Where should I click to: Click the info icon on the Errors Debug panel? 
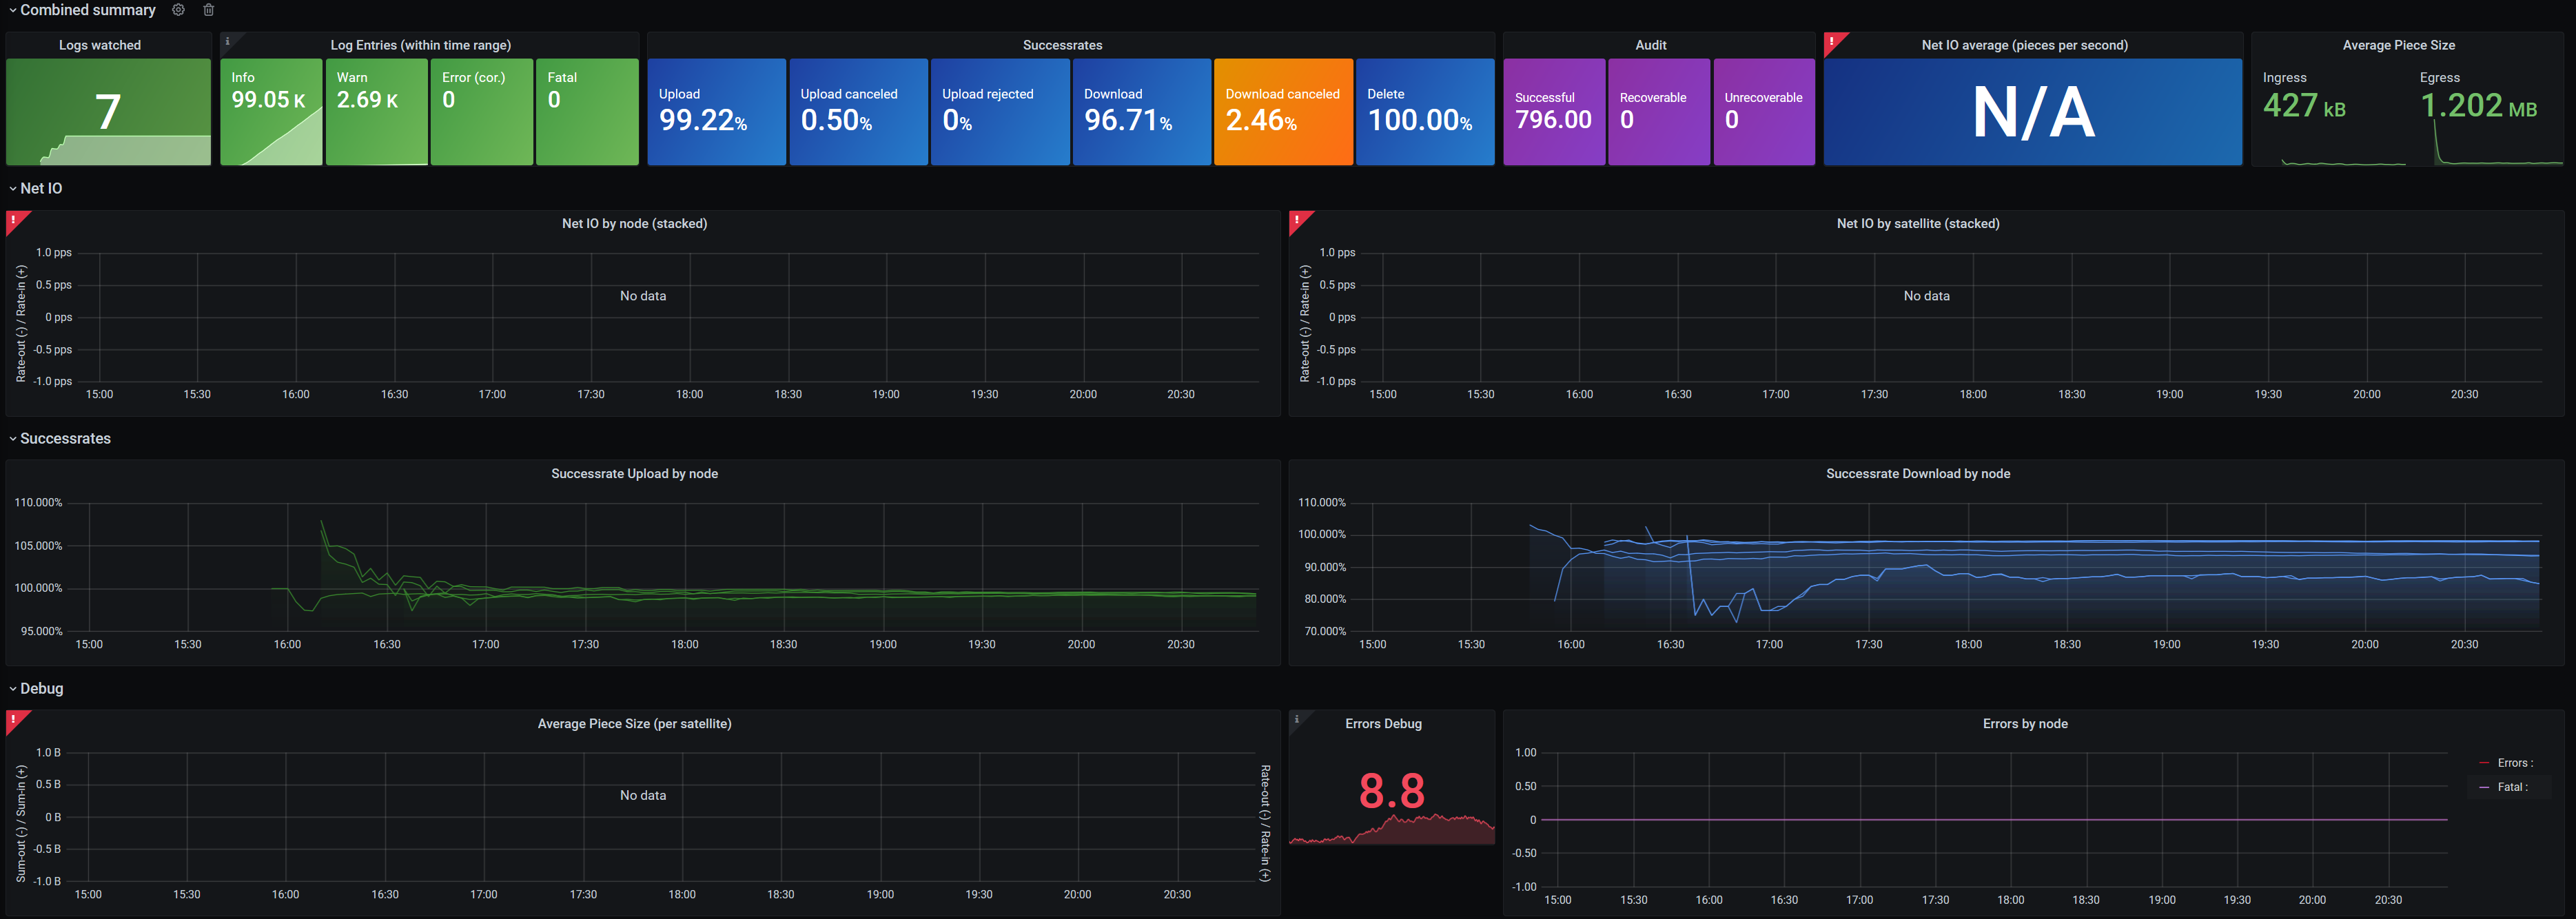click(1297, 719)
